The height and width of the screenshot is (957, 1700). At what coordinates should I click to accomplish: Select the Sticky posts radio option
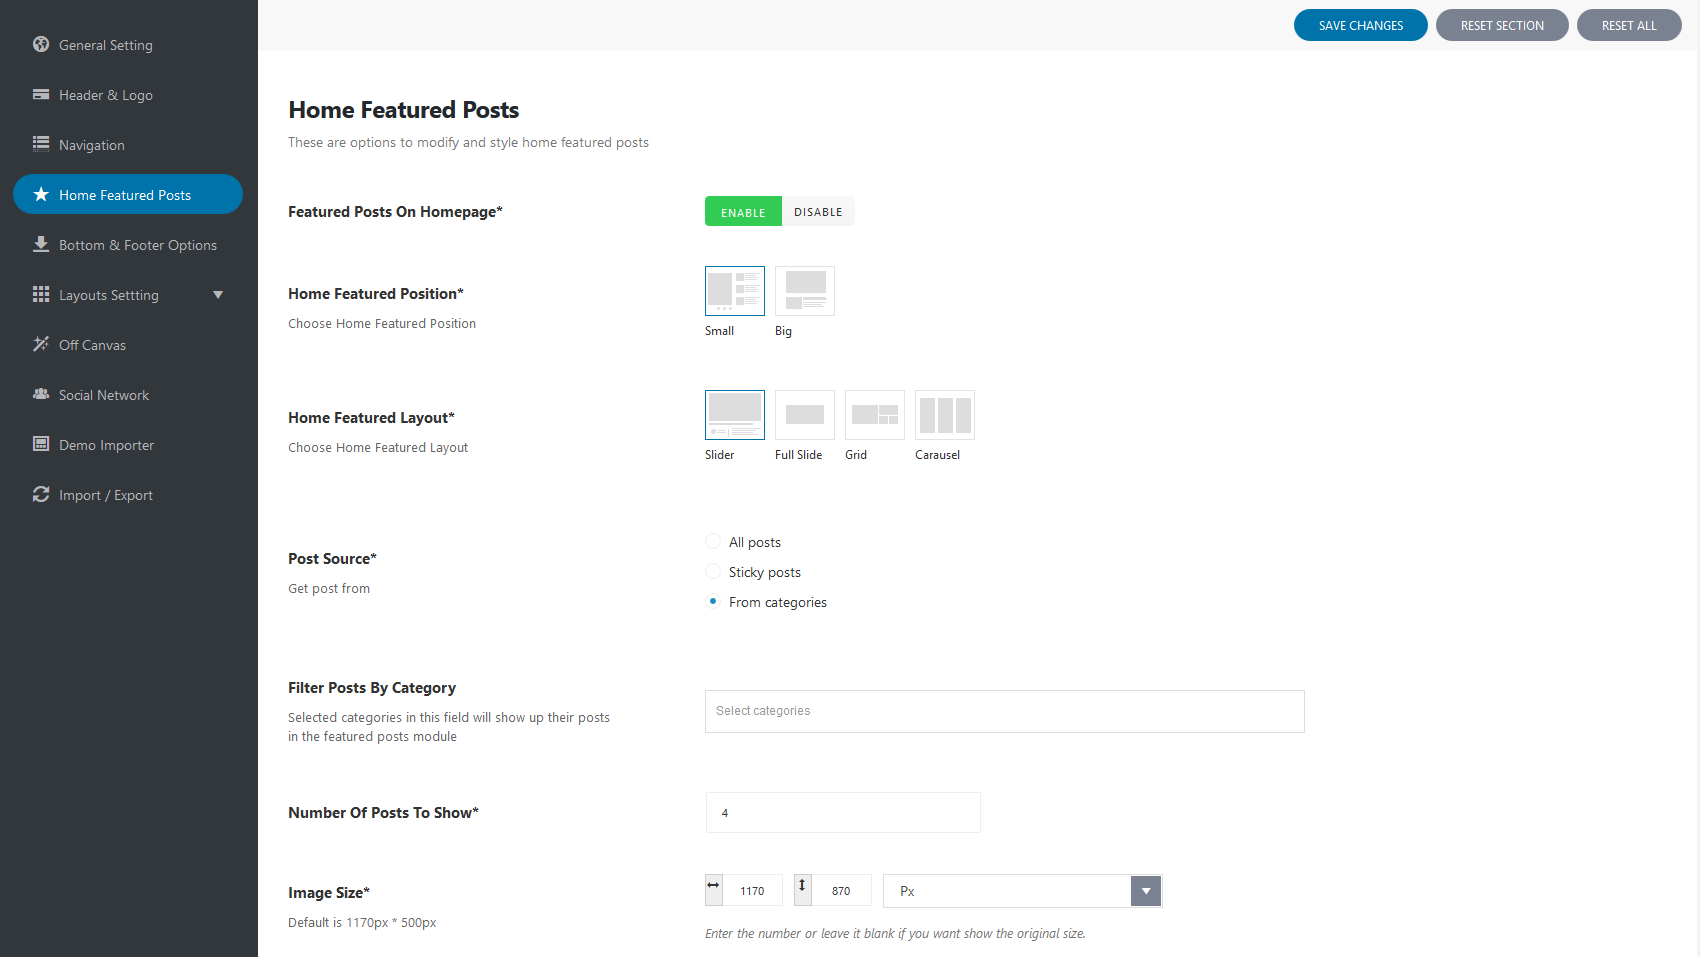click(713, 572)
